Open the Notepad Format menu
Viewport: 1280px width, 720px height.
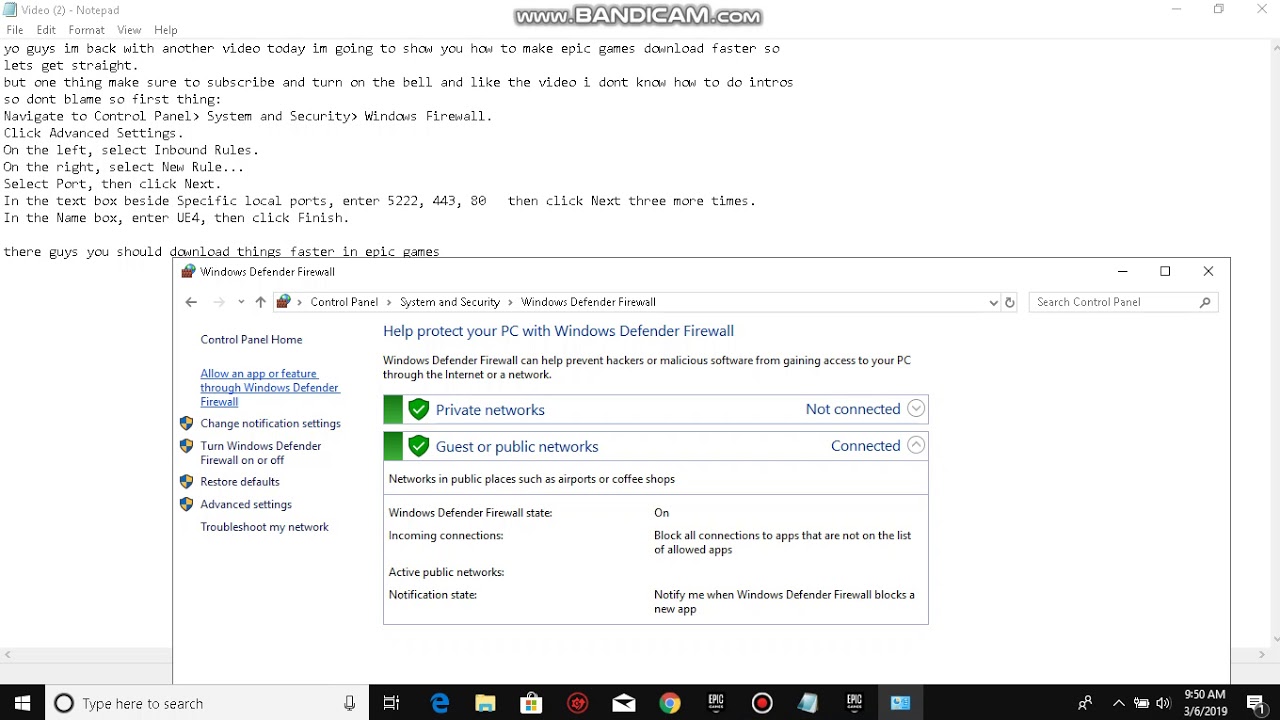[87, 30]
